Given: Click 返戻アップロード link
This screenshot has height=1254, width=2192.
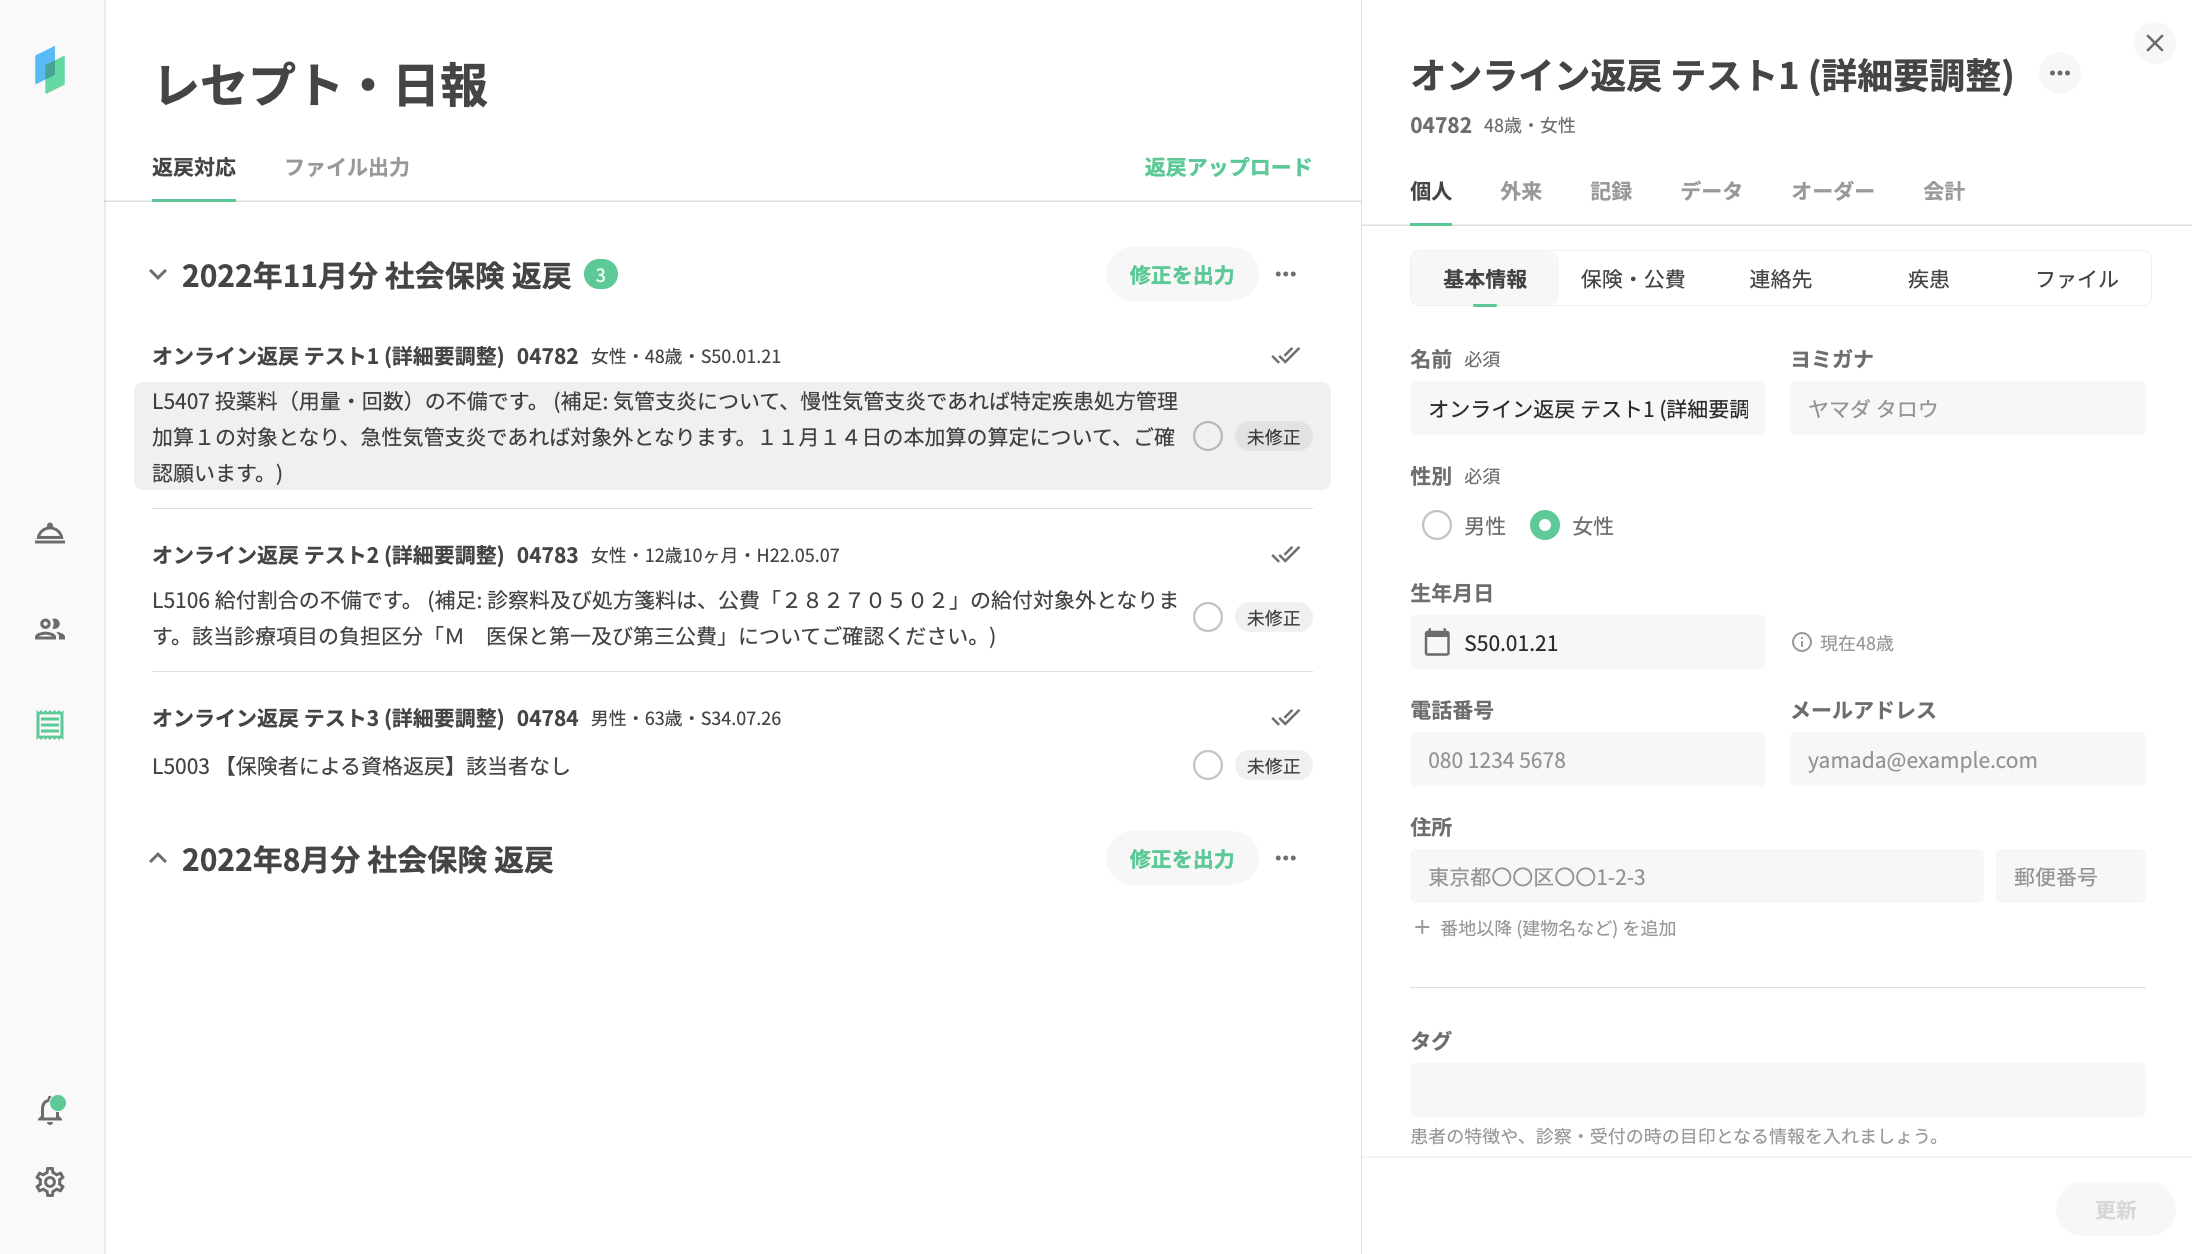Looking at the screenshot, I should 1227,167.
